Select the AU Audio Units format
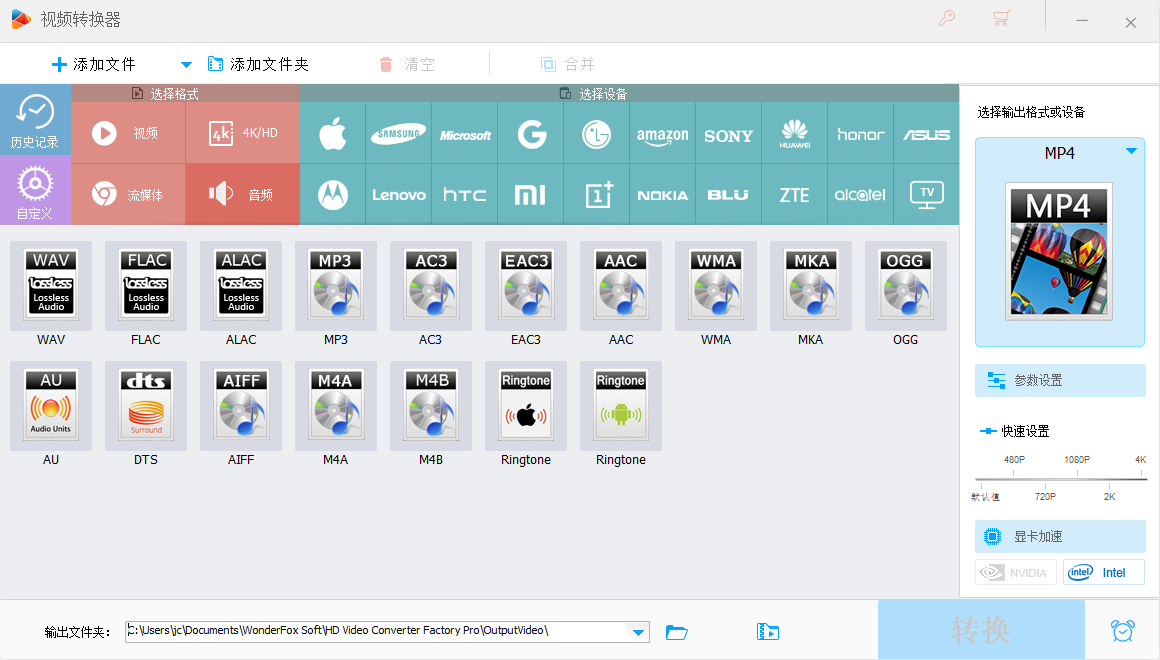The width and height of the screenshot is (1160, 660). click(51, 405)
